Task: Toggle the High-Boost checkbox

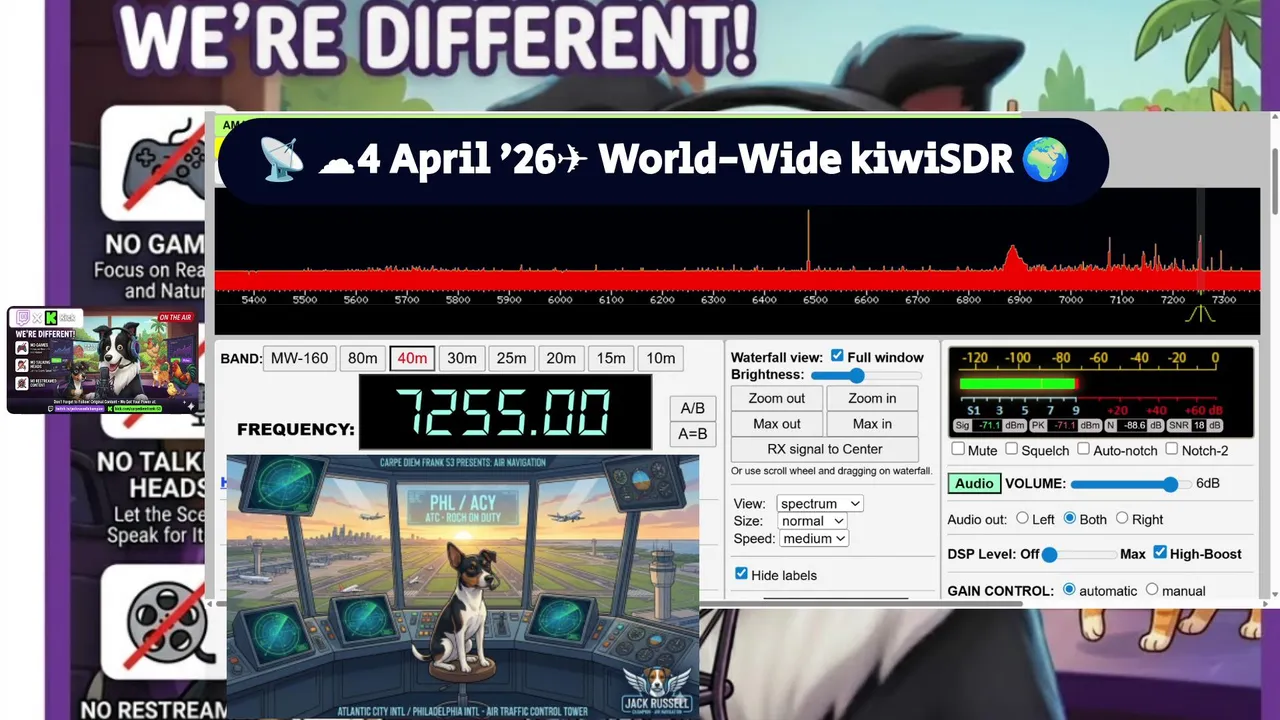Action: 1160,552
